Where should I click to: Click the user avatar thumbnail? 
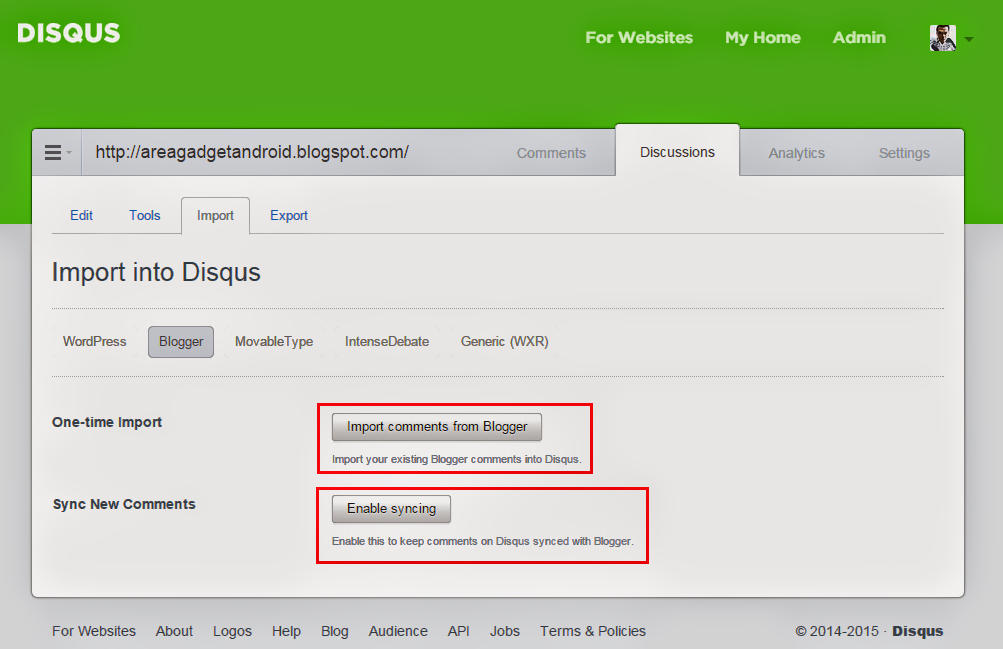click(x=942, y=38)
